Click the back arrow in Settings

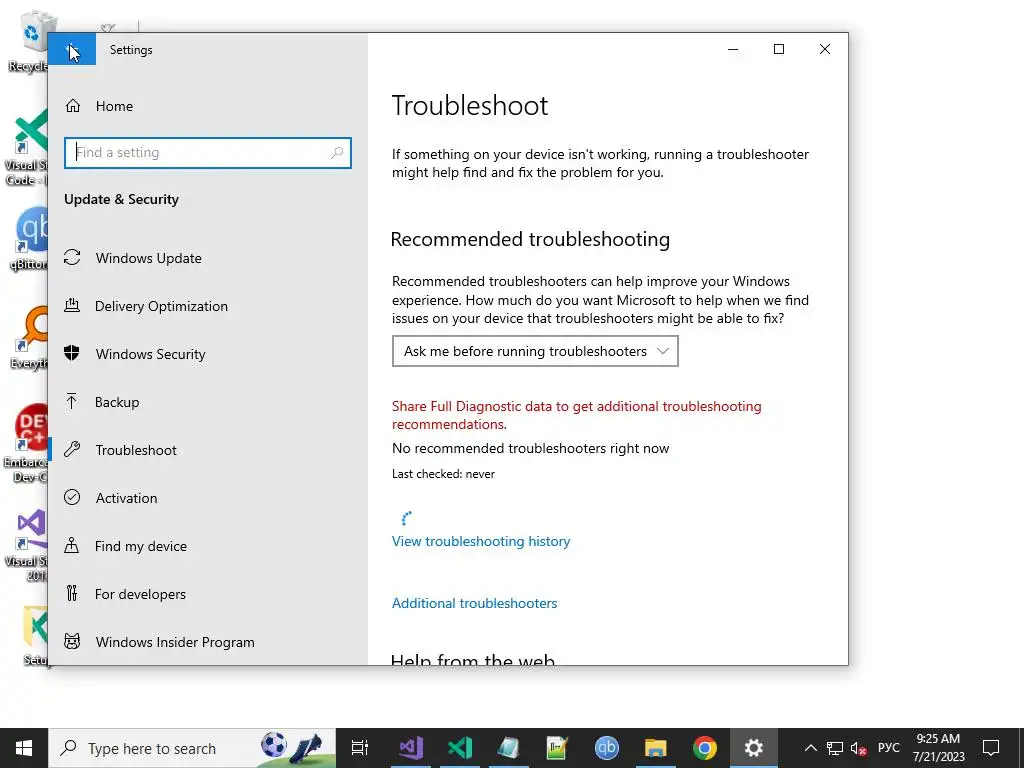pos(72,49)
